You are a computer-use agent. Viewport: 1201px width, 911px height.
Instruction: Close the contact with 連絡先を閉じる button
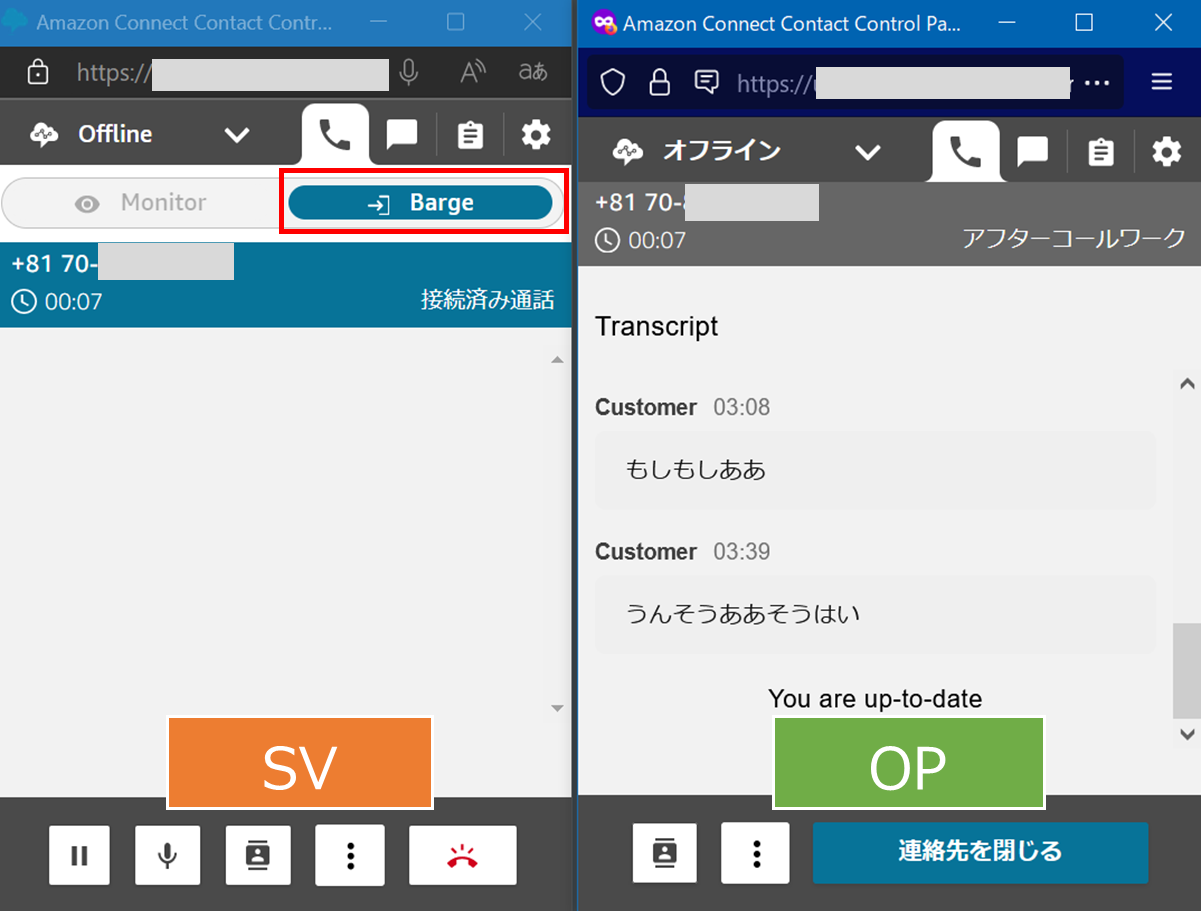pos(980,852)
